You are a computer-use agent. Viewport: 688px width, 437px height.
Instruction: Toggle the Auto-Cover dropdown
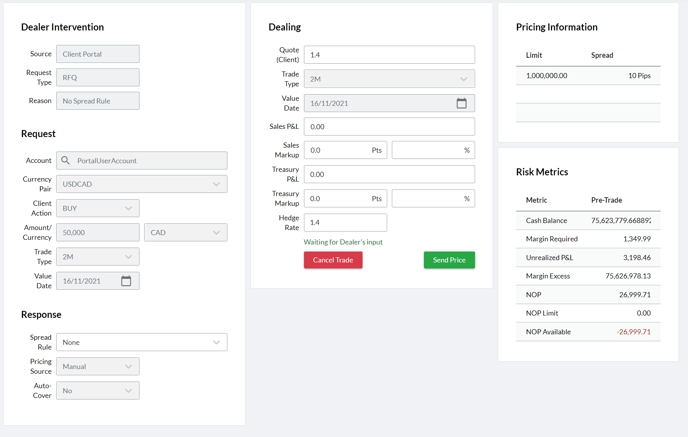point(98,390)
